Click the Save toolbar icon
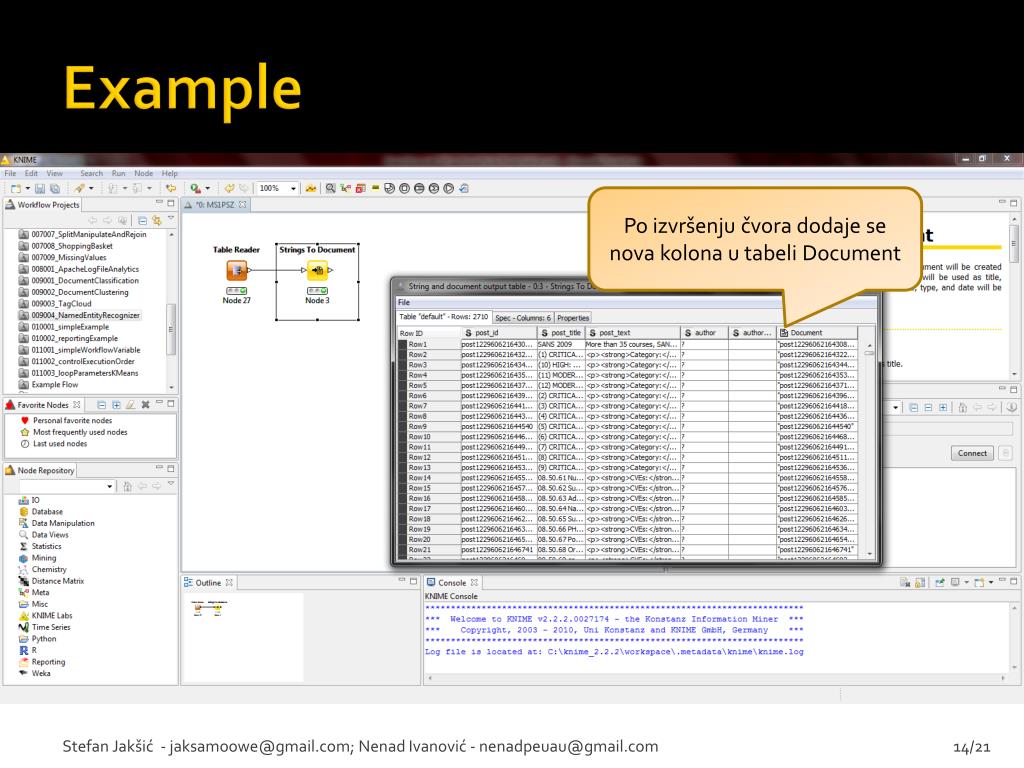 click(40, 189)
